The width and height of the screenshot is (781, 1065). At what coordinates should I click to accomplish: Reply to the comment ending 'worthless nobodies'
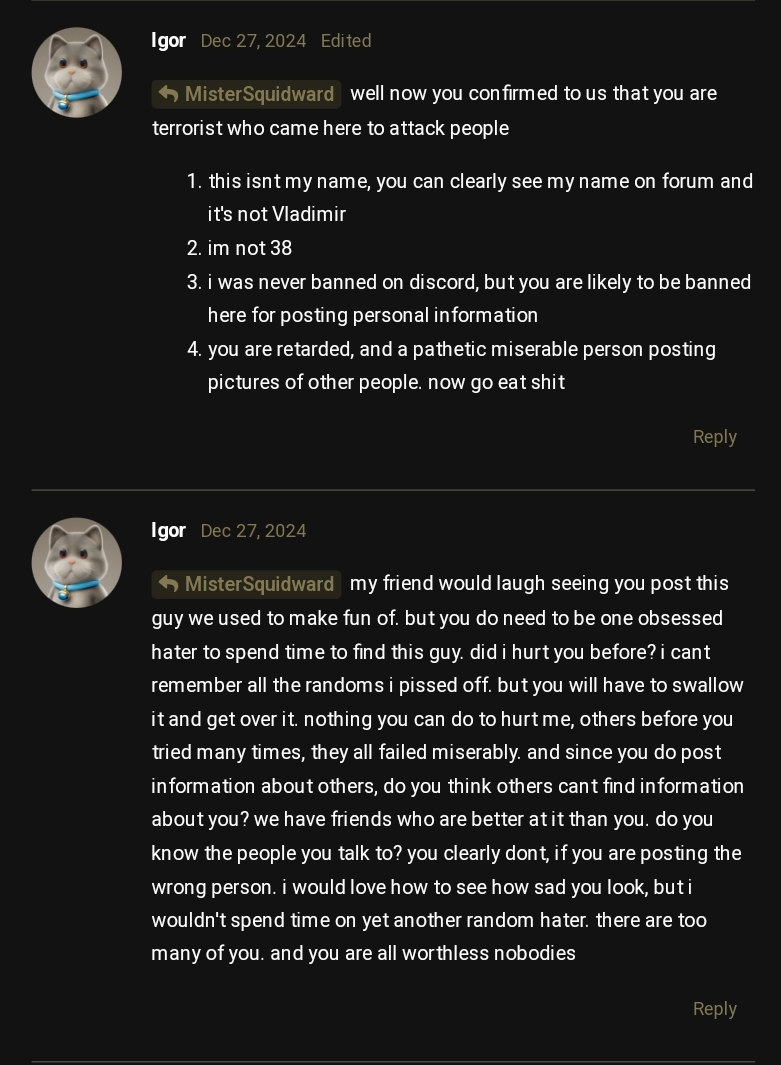click(x=714, y=1009)
